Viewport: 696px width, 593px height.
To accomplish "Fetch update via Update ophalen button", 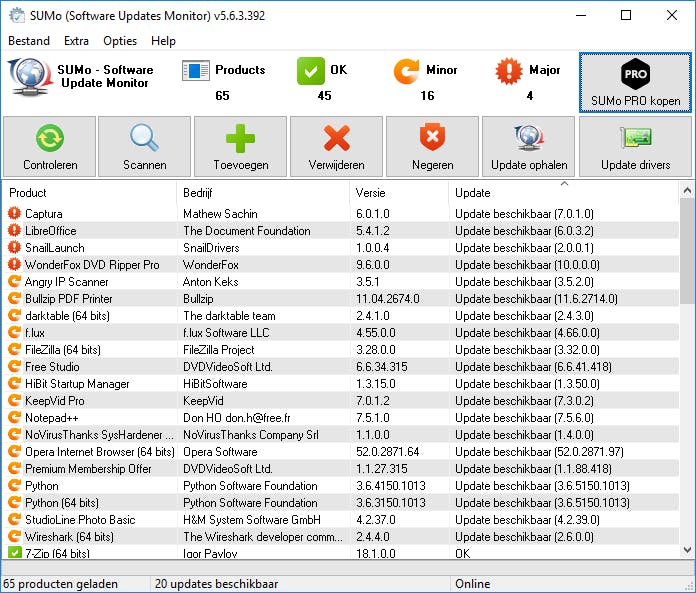I will pyautogui.click(x=529, y=147).
